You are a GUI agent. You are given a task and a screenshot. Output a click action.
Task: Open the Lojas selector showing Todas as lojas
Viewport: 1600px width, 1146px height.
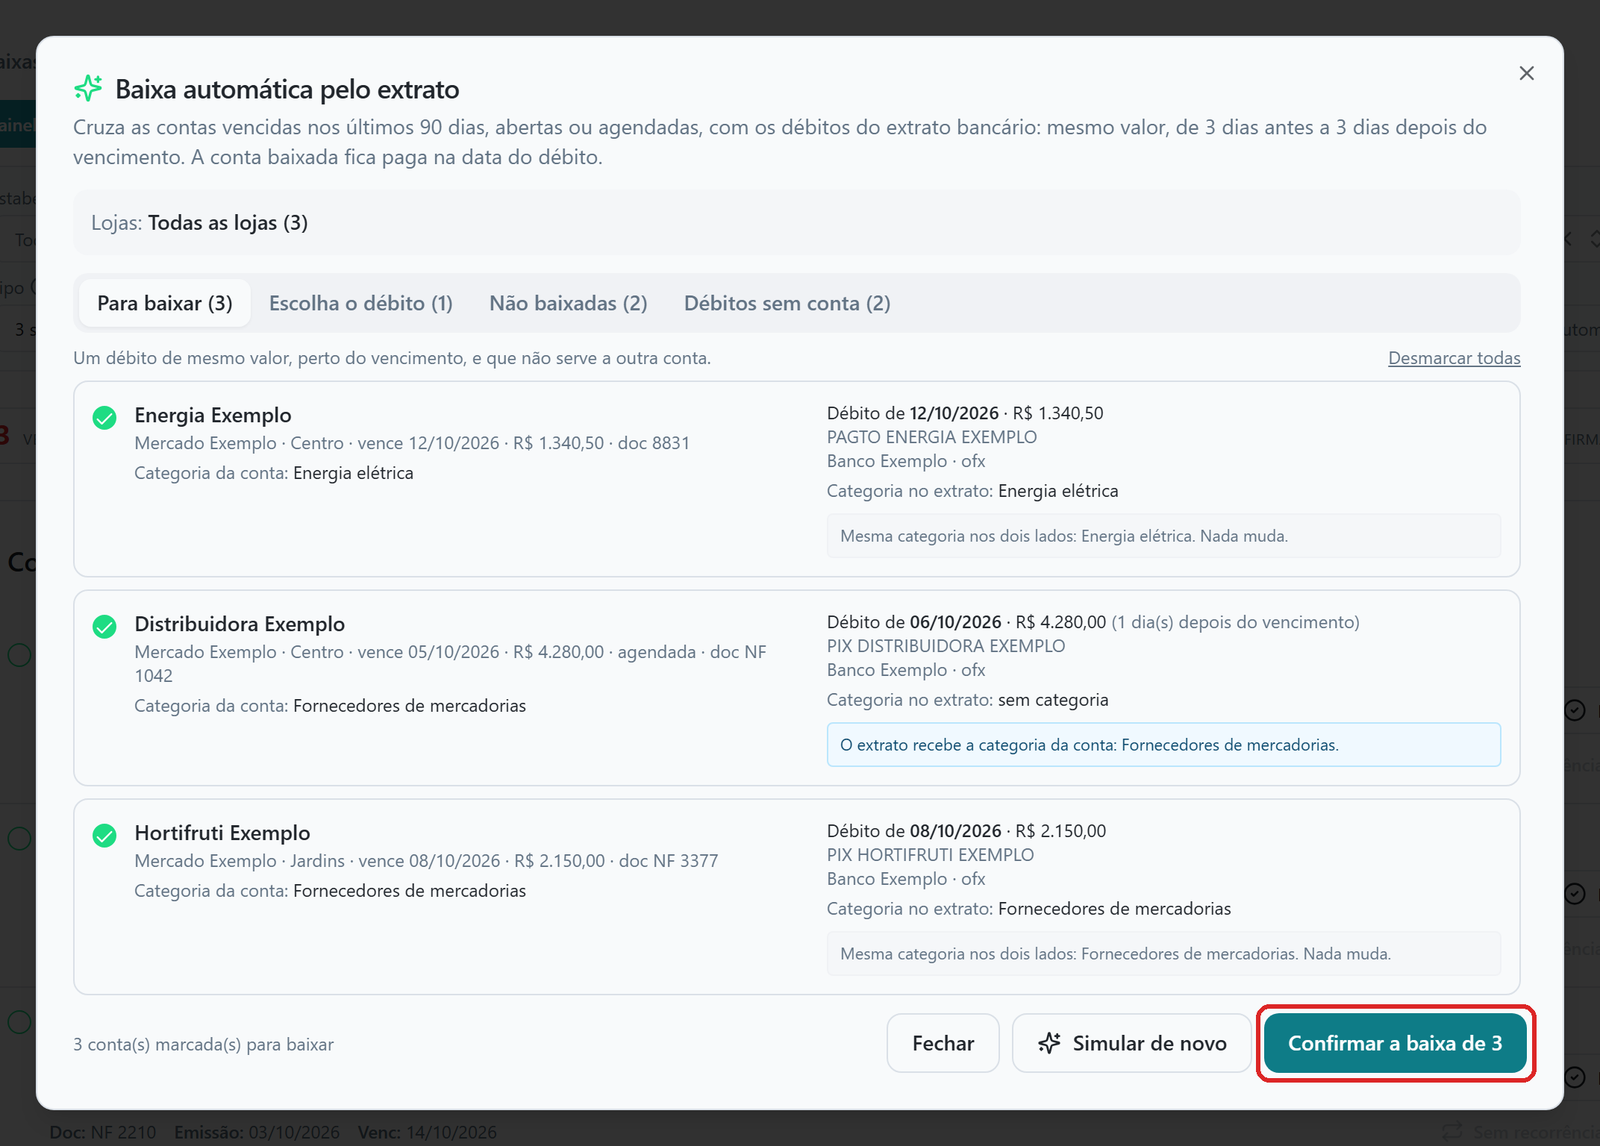[796, 223]
